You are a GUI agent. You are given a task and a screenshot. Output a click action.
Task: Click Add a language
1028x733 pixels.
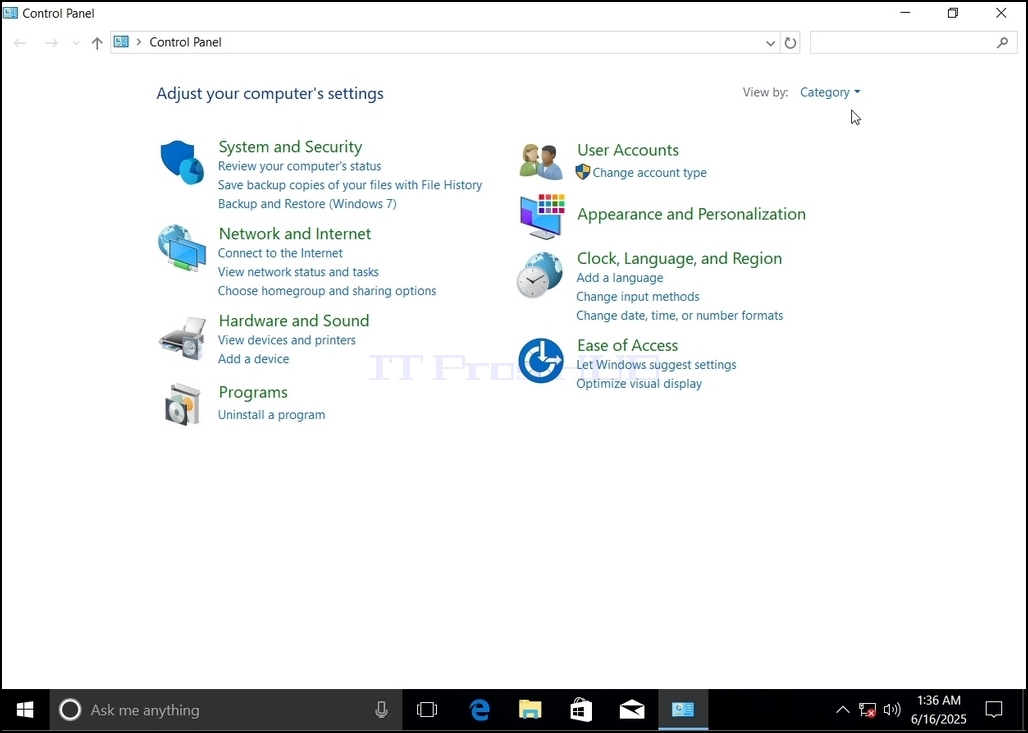[620, 278]
